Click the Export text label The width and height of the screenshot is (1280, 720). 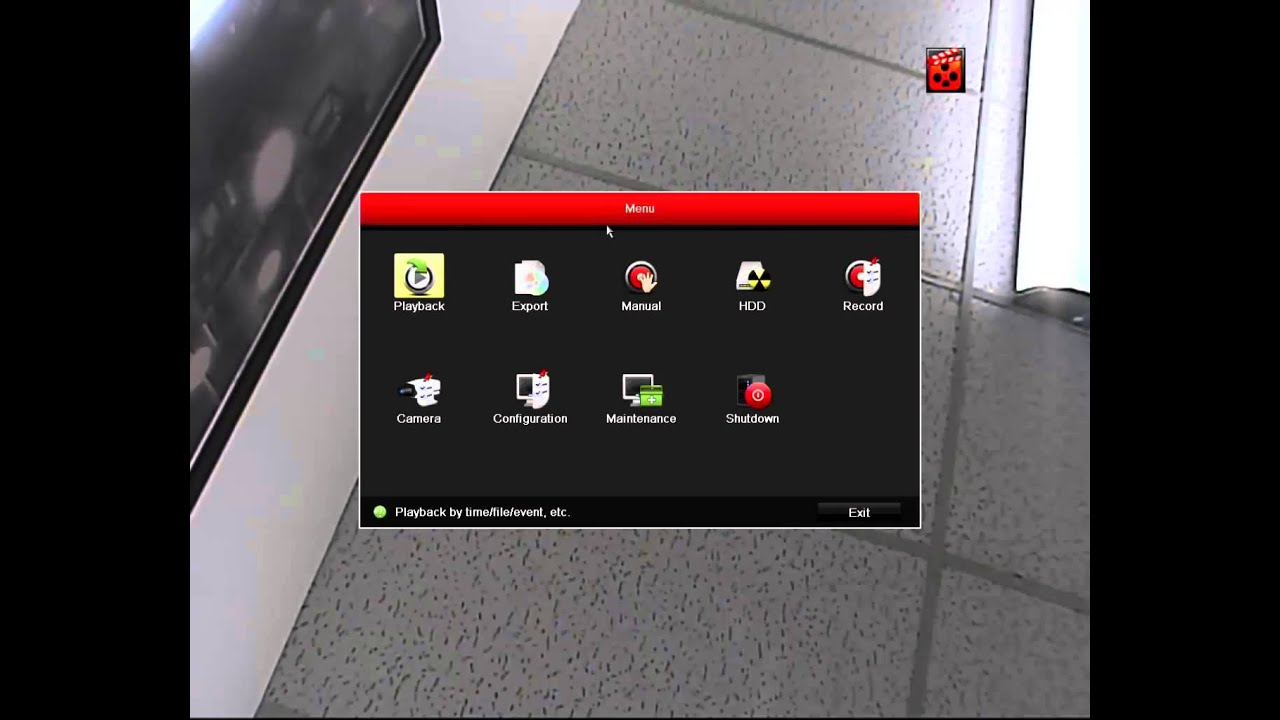tap(530, 306)
